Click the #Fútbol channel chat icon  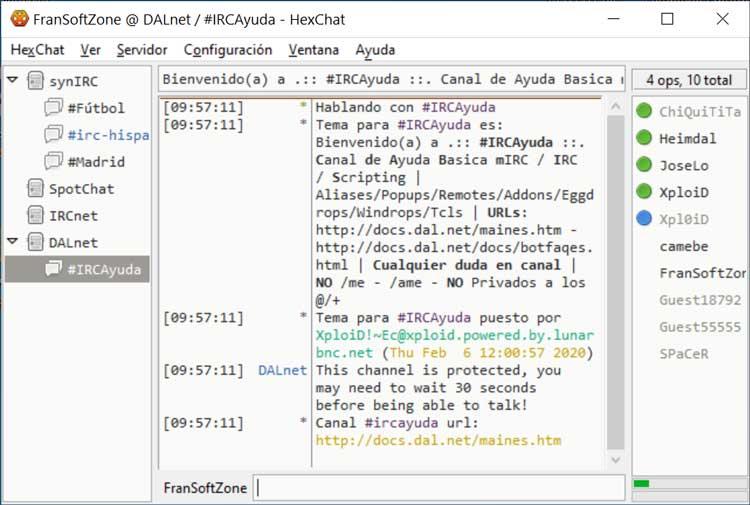point(54,107)
